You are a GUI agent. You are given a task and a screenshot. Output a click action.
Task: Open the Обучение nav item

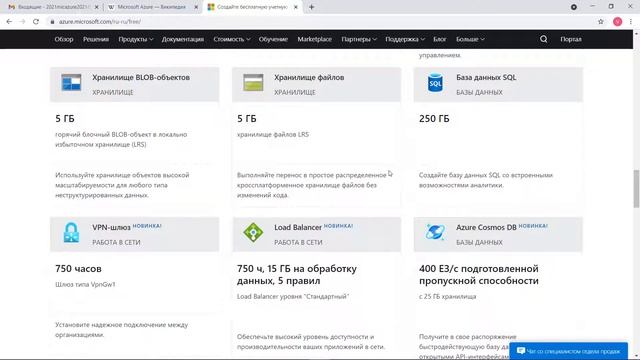pos(273,39)
